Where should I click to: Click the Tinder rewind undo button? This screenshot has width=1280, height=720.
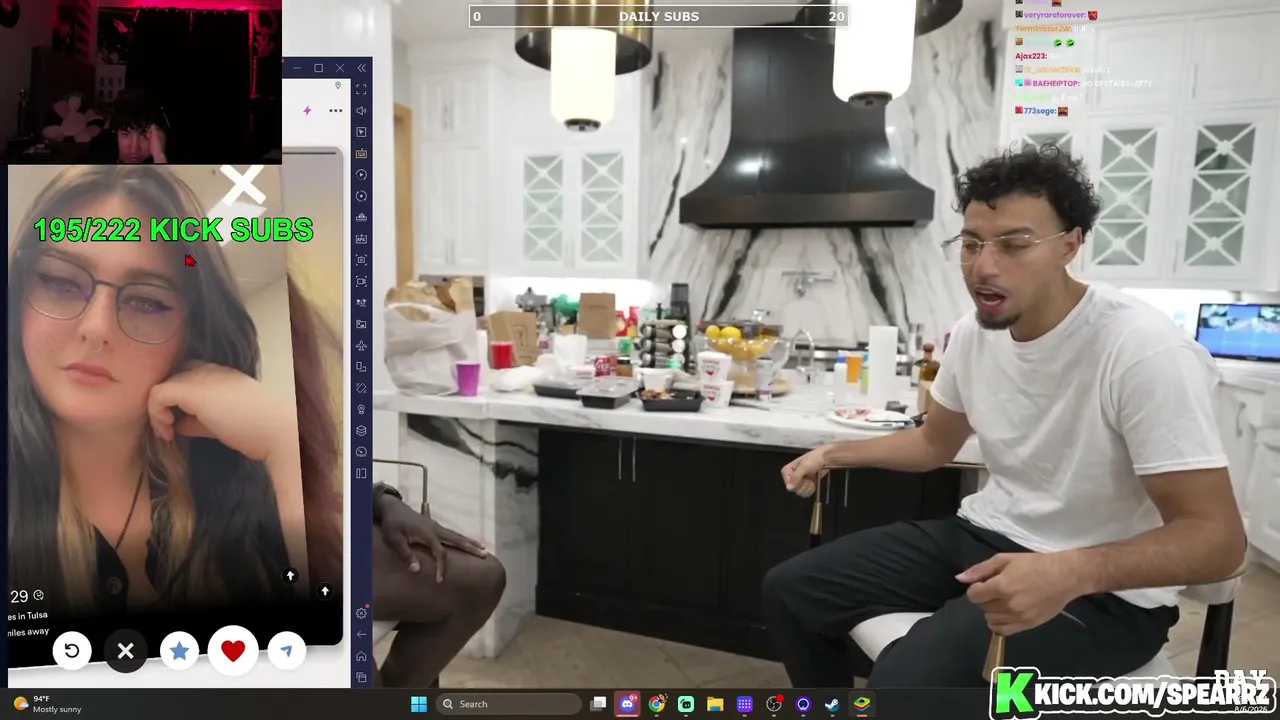pyautogui.click(x=72, y=651)
